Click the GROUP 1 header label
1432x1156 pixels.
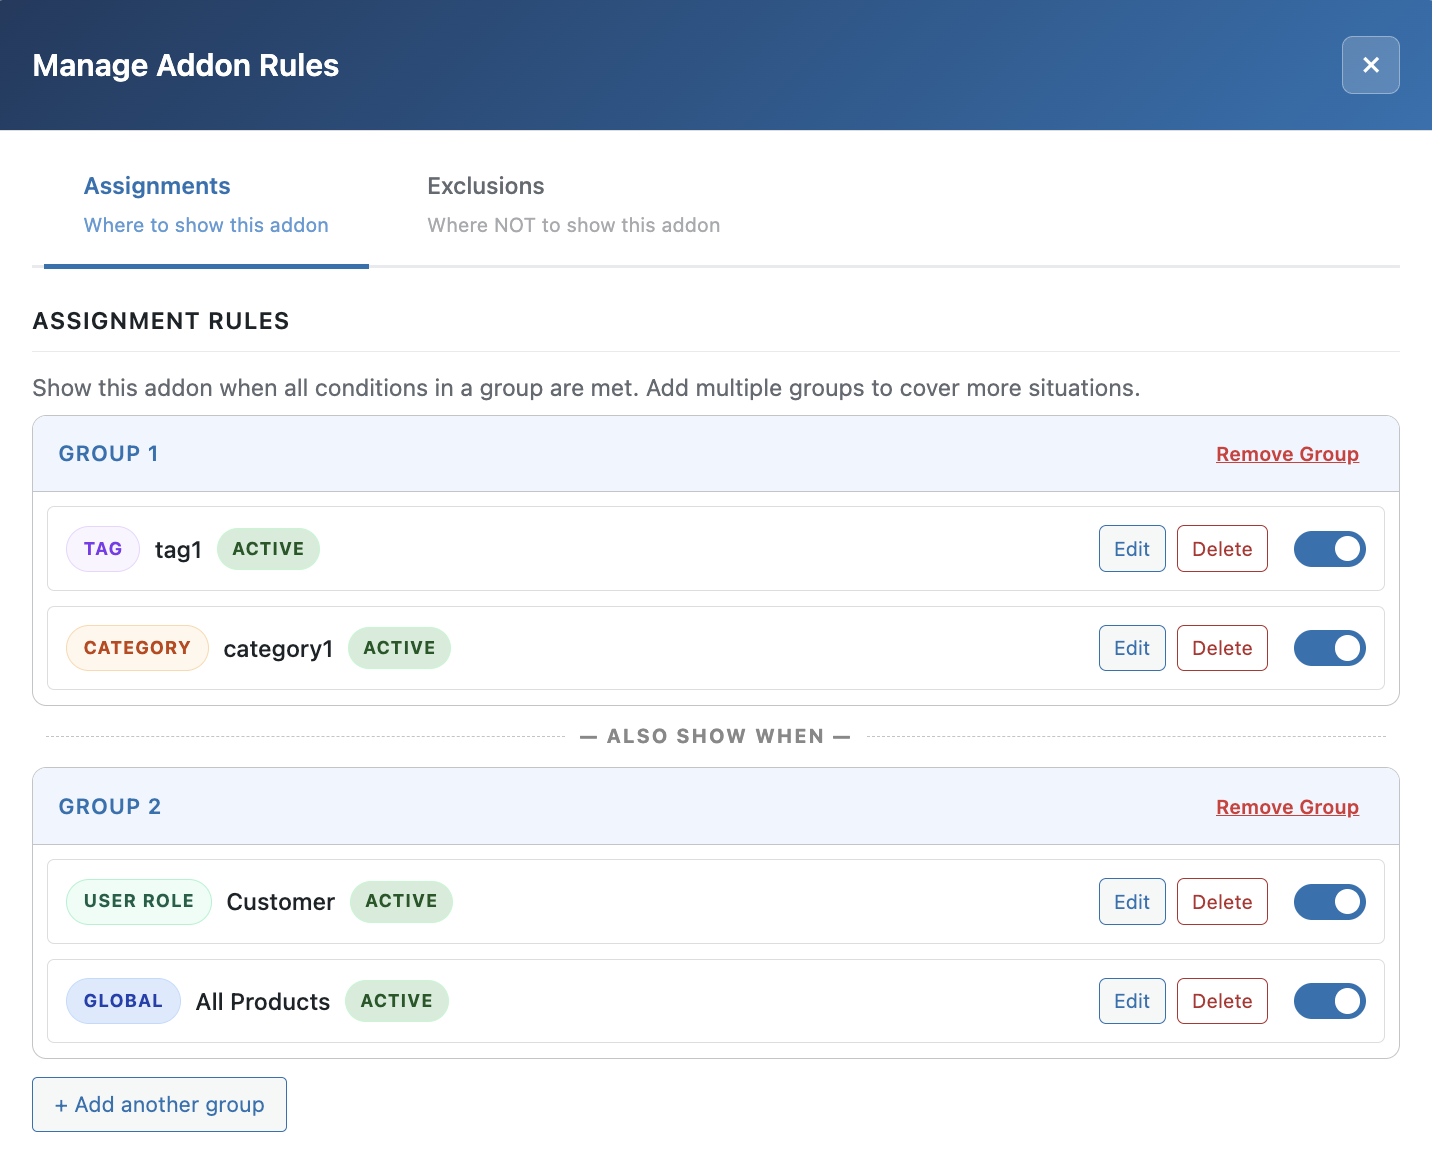[x=109, y=454]
